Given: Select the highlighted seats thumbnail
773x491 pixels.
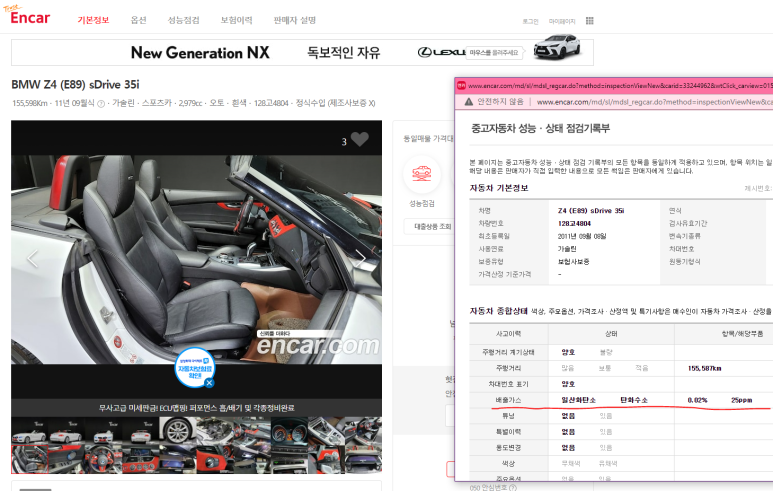Looking at the screenshot, I should pos(30,459).
